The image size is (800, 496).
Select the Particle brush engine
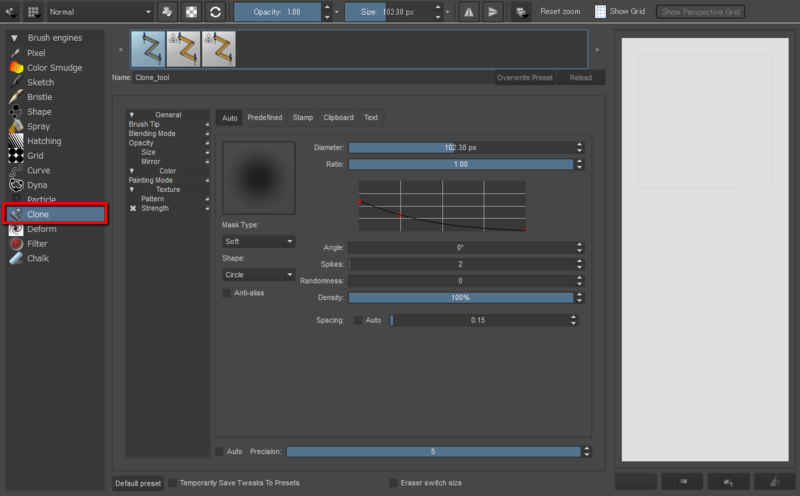pos(41,199)
